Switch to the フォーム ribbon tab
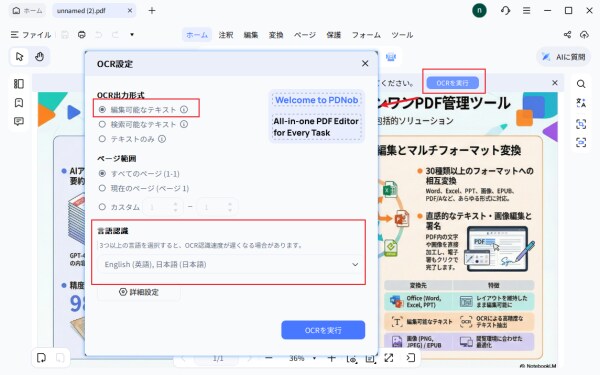This screenshot has height=375, width=600. tap(366, 35)
